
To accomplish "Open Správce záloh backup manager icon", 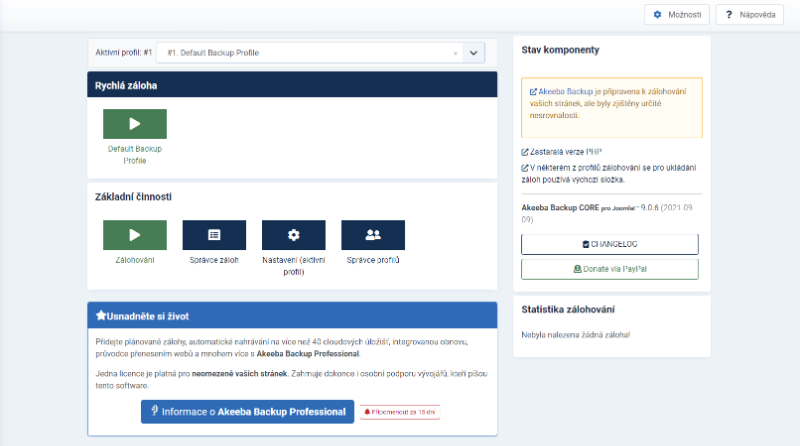I will coord(214,235).
